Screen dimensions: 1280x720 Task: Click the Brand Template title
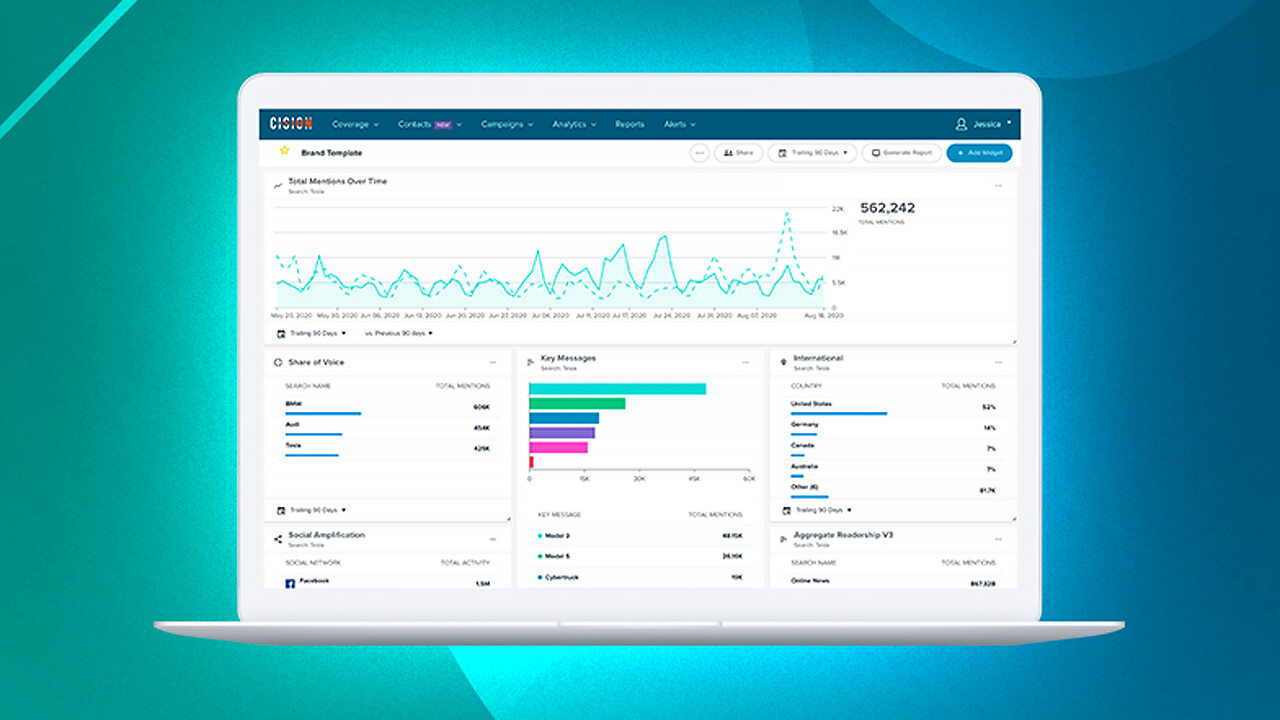click(331, 153)
